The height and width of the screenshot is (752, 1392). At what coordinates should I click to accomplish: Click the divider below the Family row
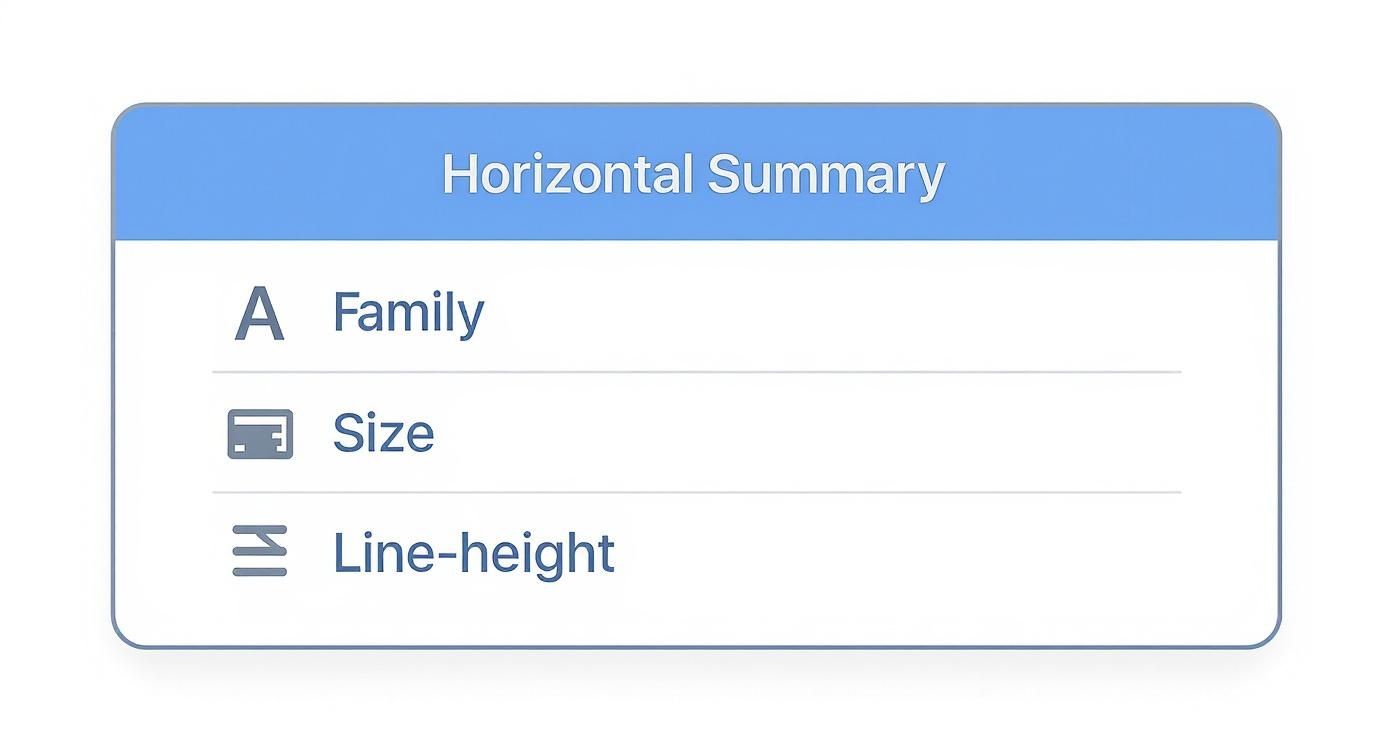695,372
